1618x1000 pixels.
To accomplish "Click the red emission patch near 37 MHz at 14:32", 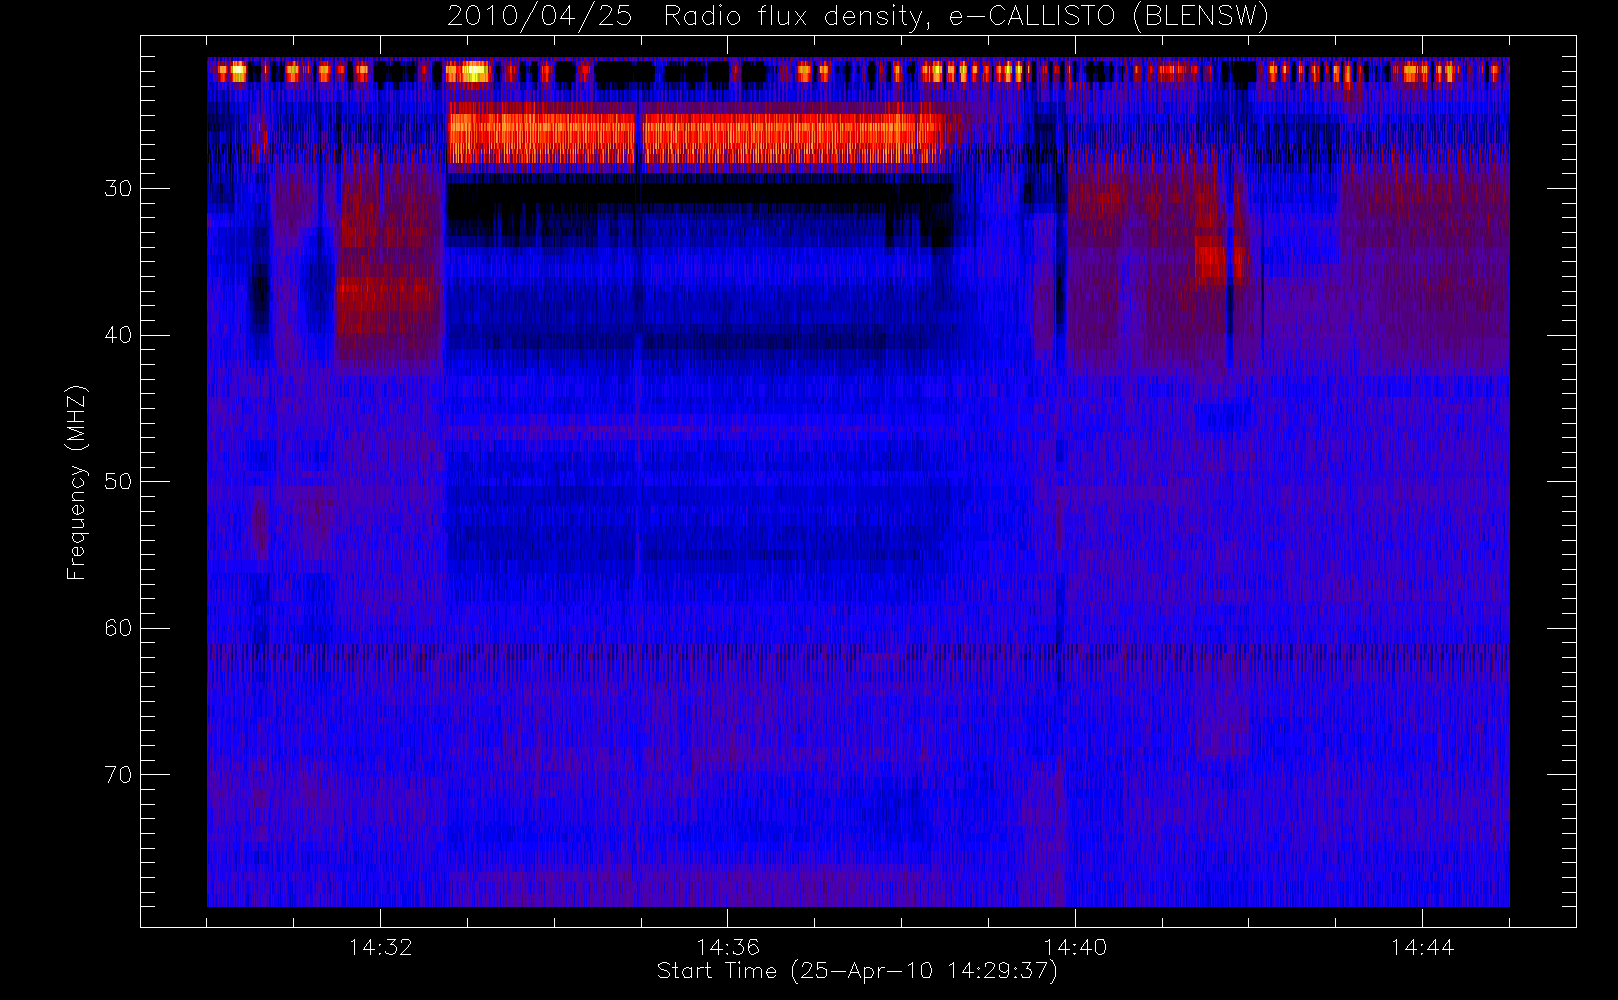I will [389, 305].
